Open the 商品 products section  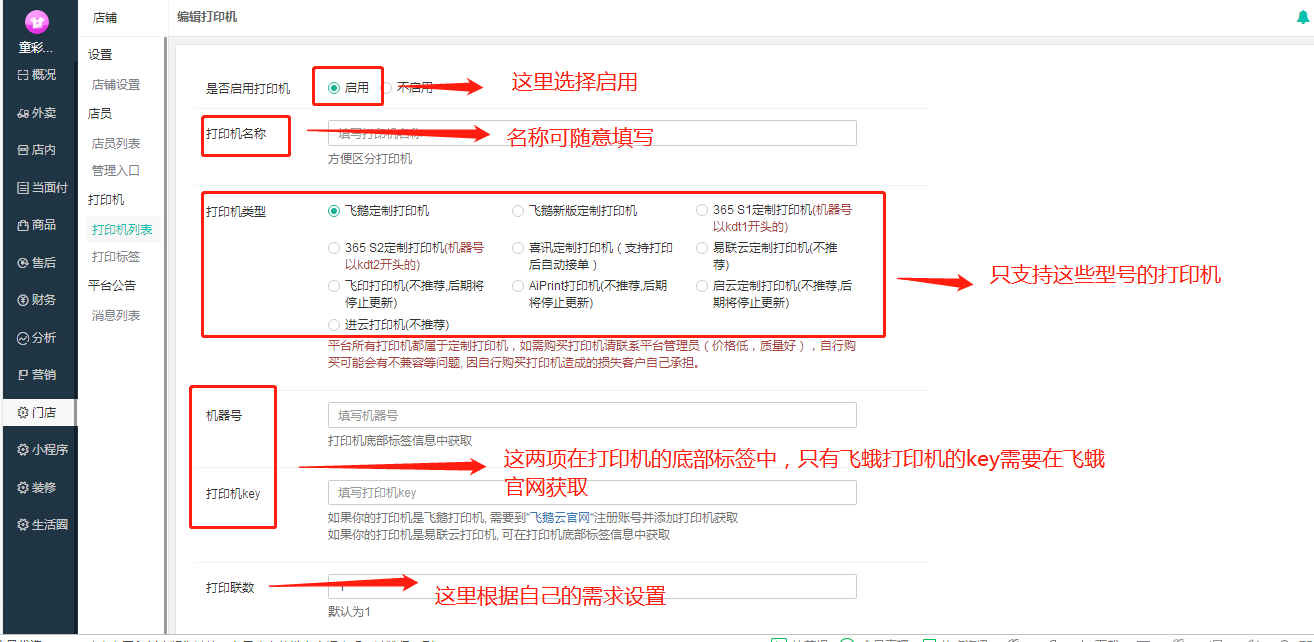(37, 225)
